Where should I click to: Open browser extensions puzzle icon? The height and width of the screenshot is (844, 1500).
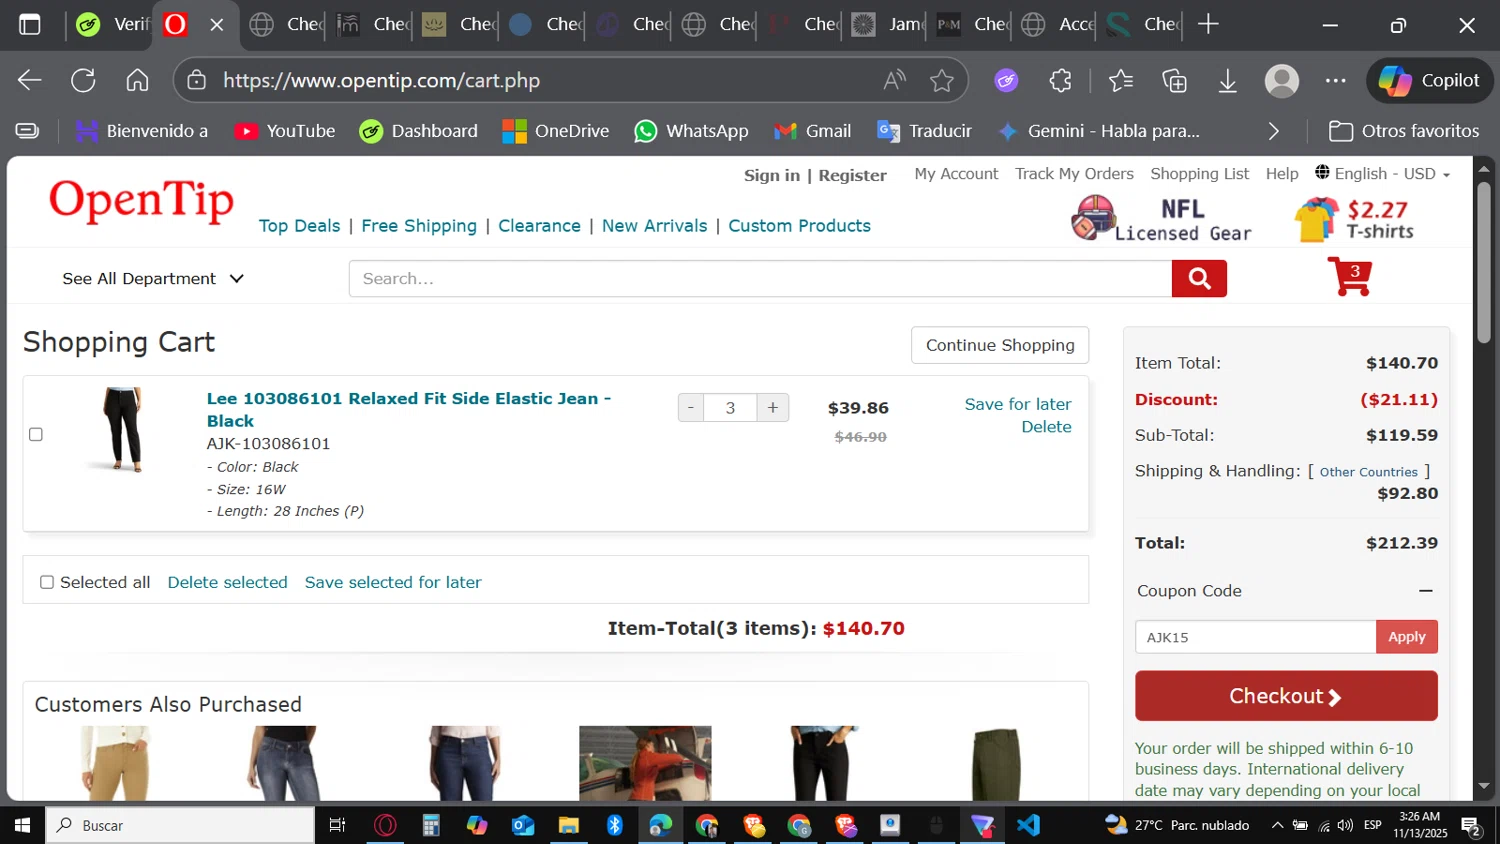coord(1060,80)
